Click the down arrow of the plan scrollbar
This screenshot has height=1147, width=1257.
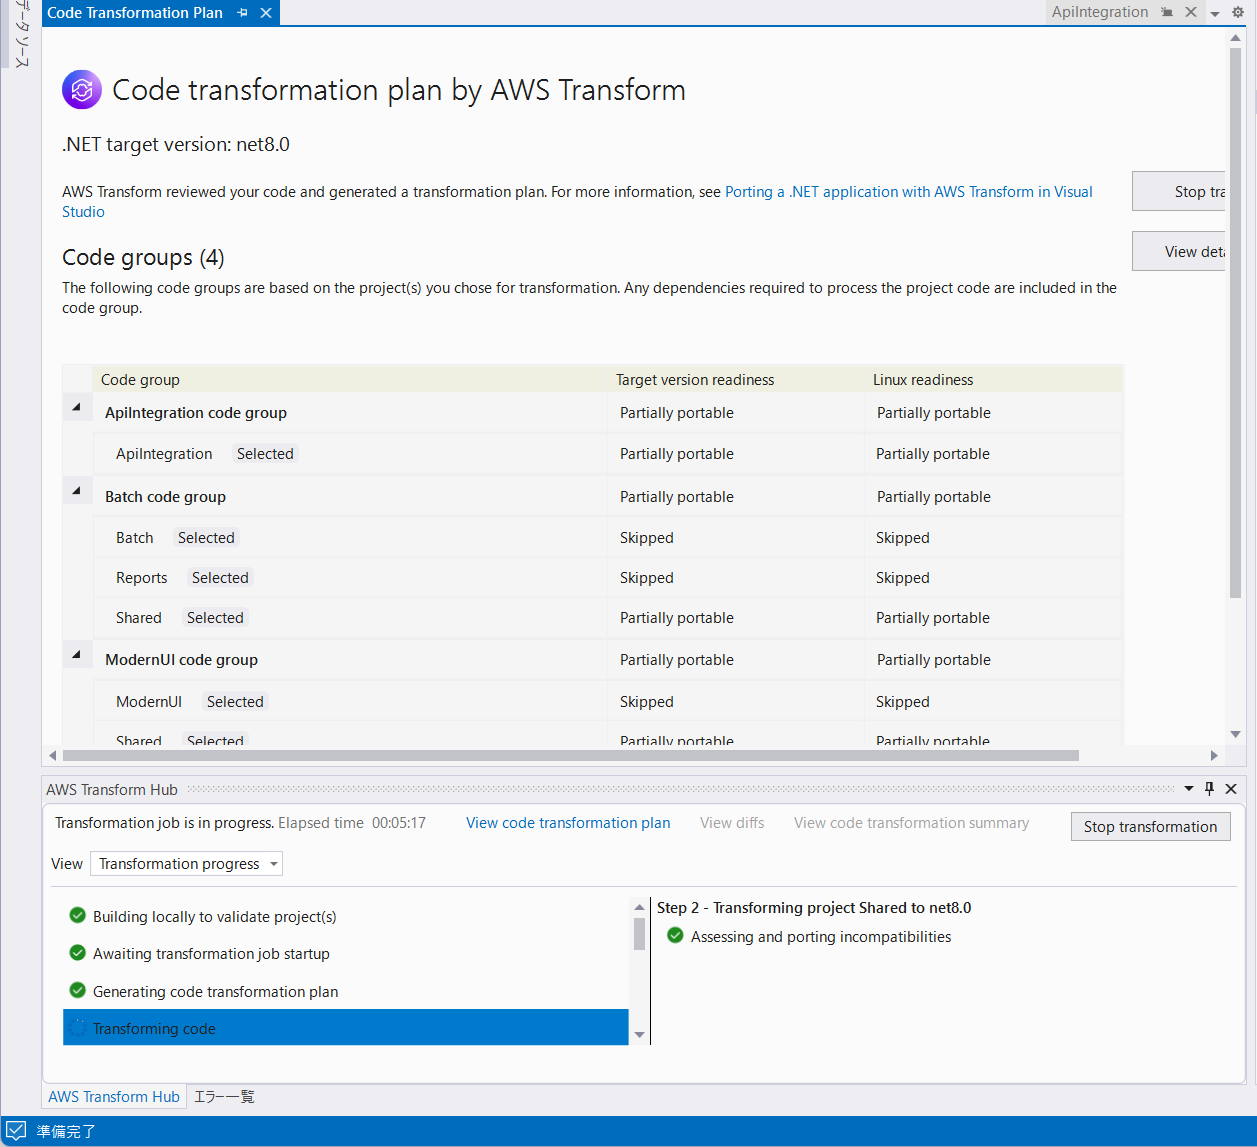[1236, 734]
